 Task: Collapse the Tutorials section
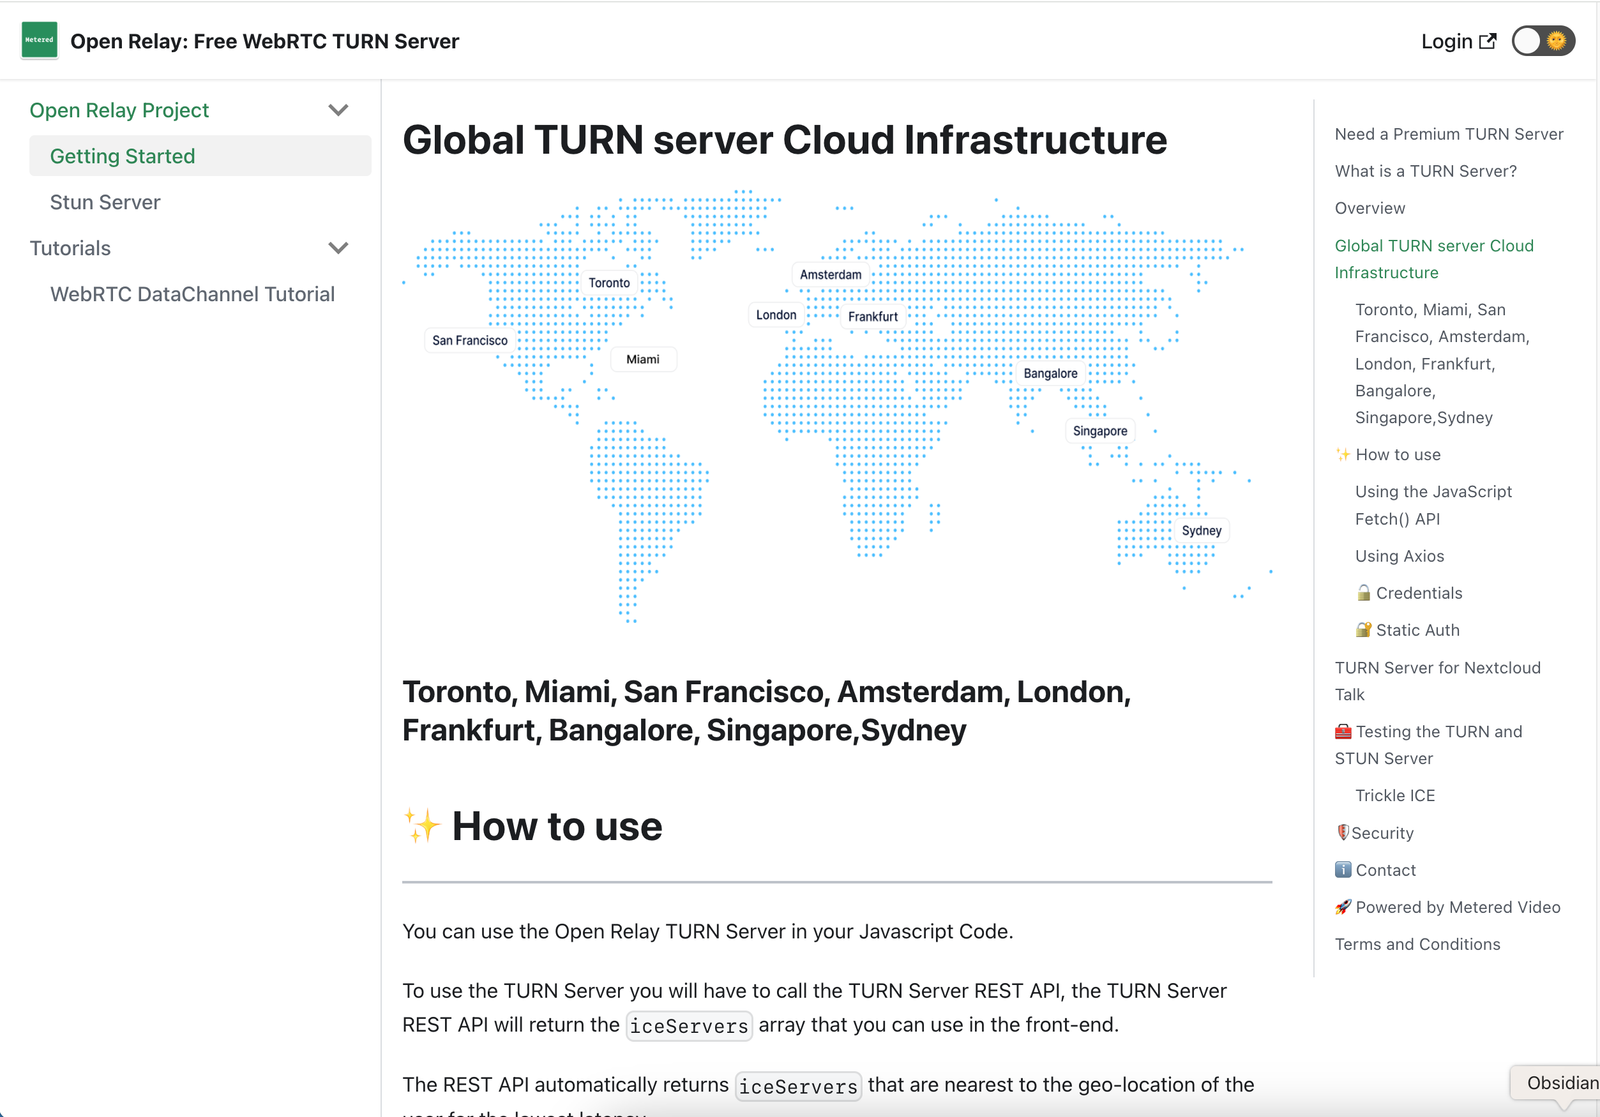click(x=338, y=248)
